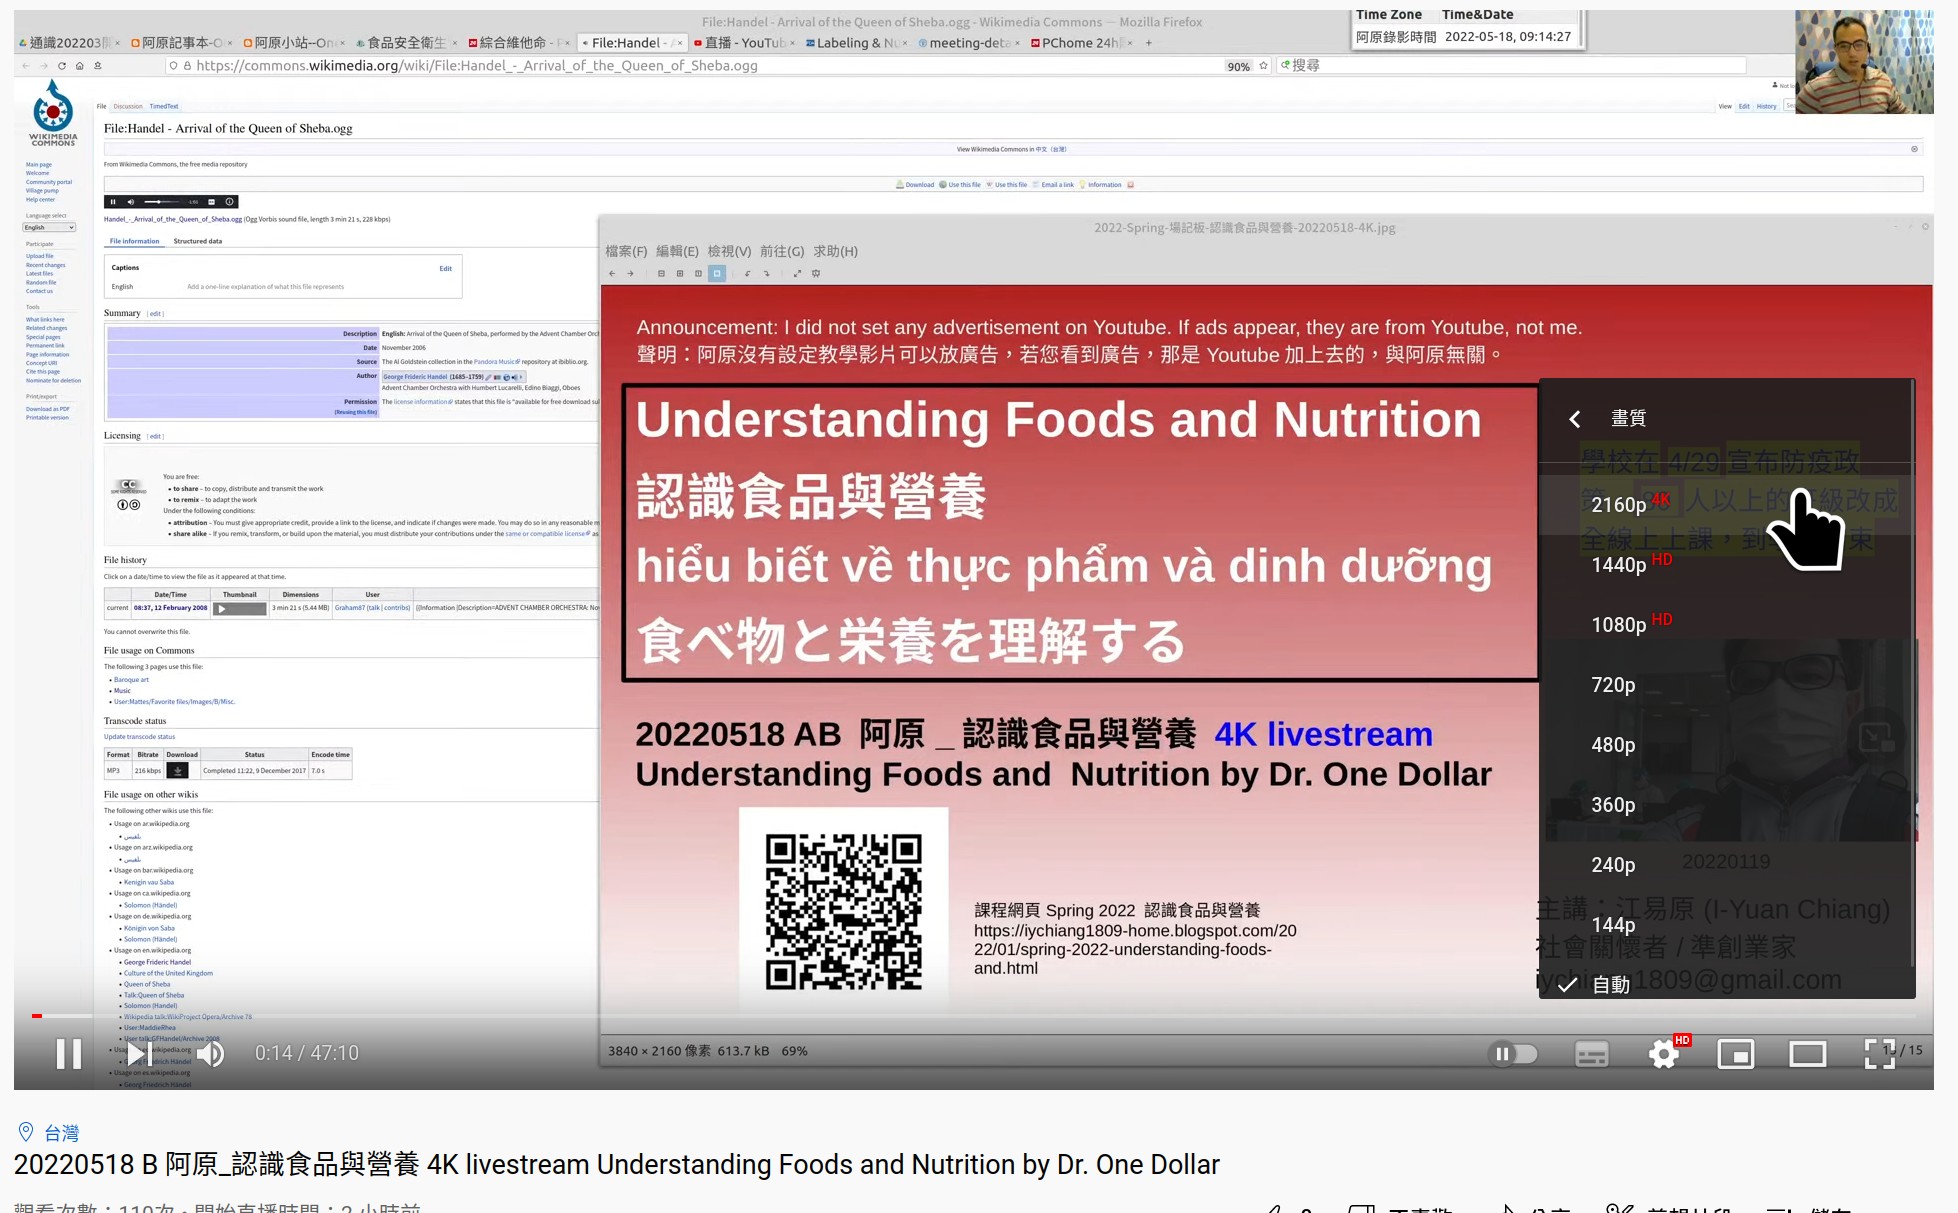Enable theater mode view

[1807, 1054]
